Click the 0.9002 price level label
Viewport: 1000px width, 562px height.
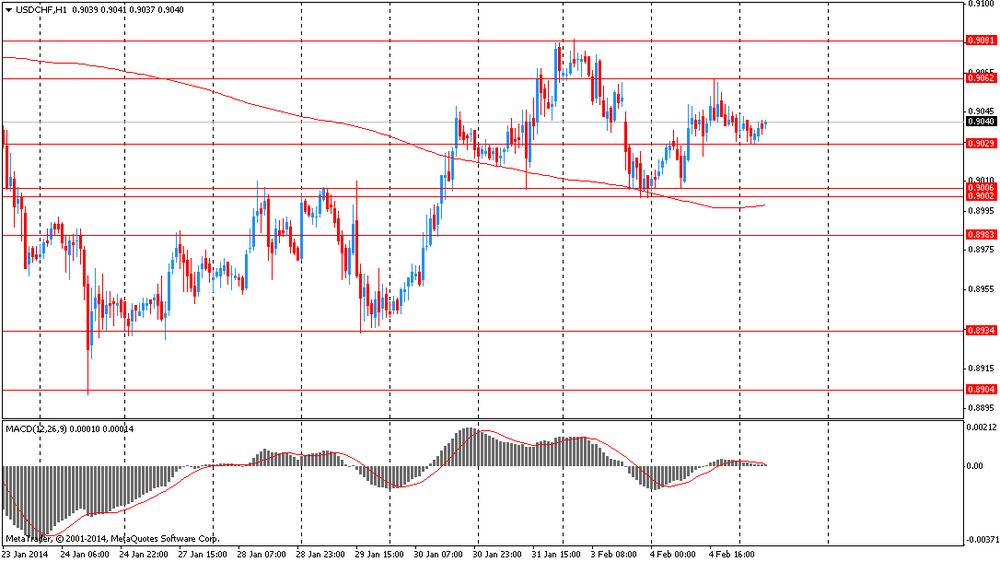tap(980, 197)
